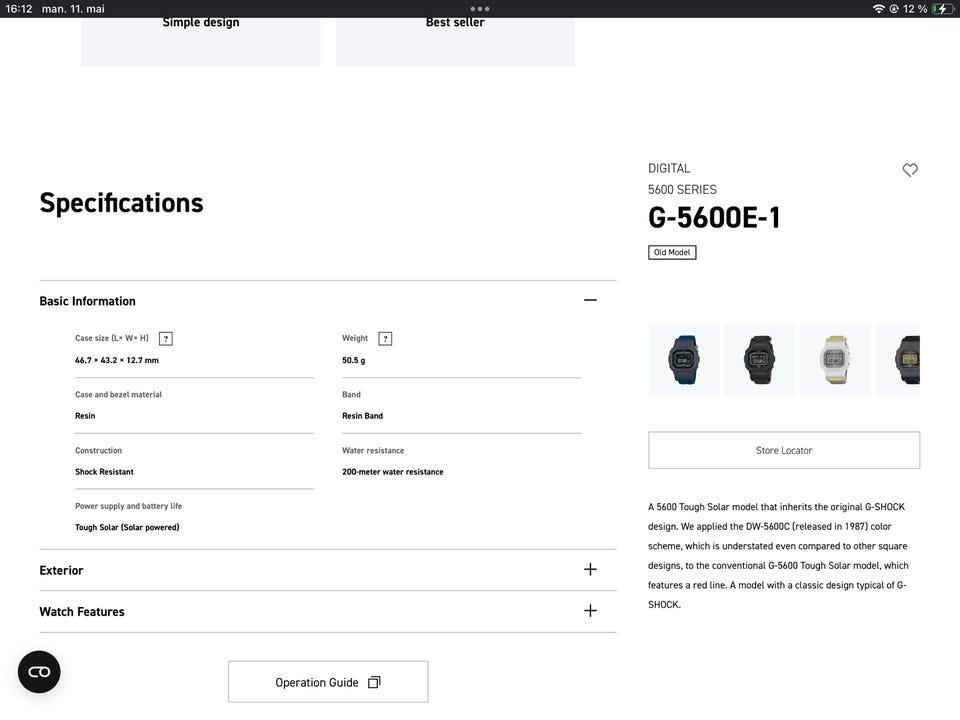960x720 pixels.
Task: Click the DIGITAL category label
Action: point(669,168)
